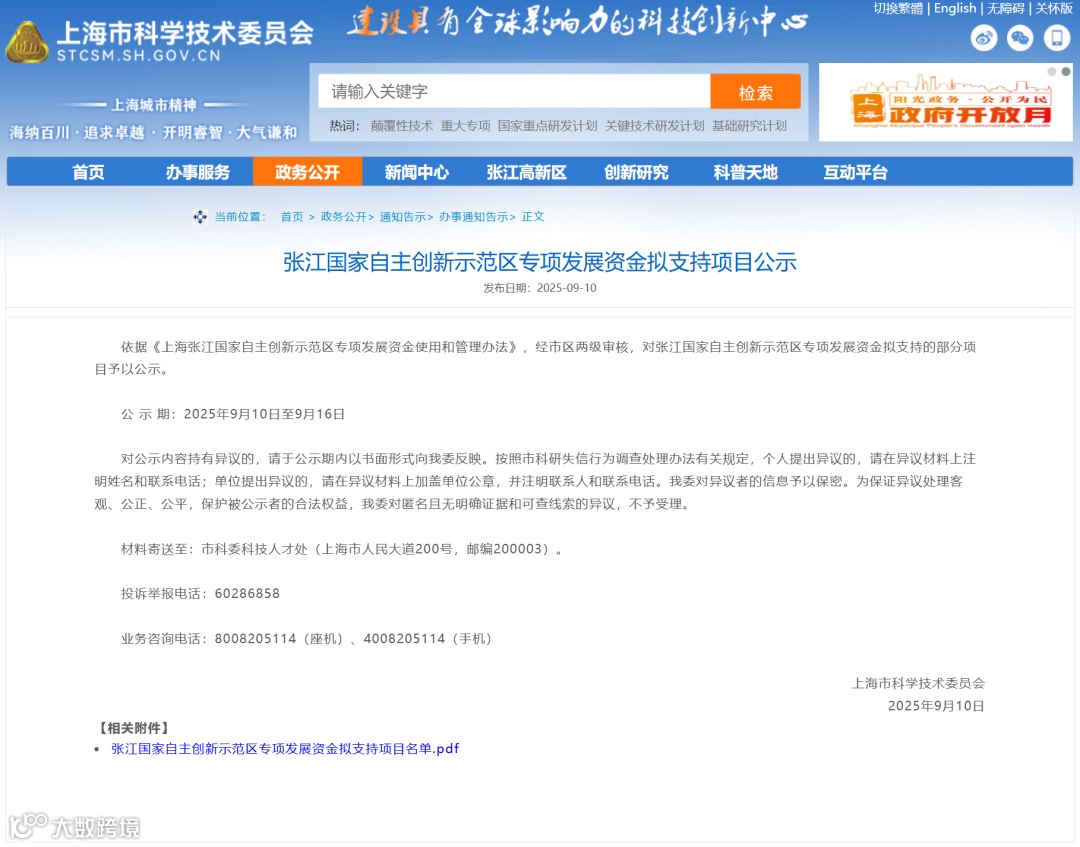Open the 新闻中心 navigation tab
1080x847 pixels.
click(417, 172)
